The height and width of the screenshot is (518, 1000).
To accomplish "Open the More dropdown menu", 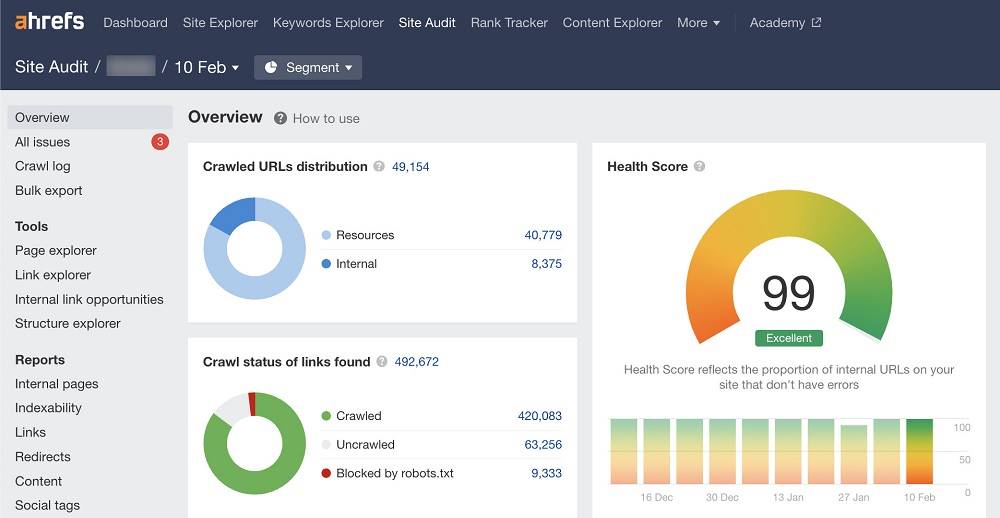I will pyautogui.click(x=698, y=22).
